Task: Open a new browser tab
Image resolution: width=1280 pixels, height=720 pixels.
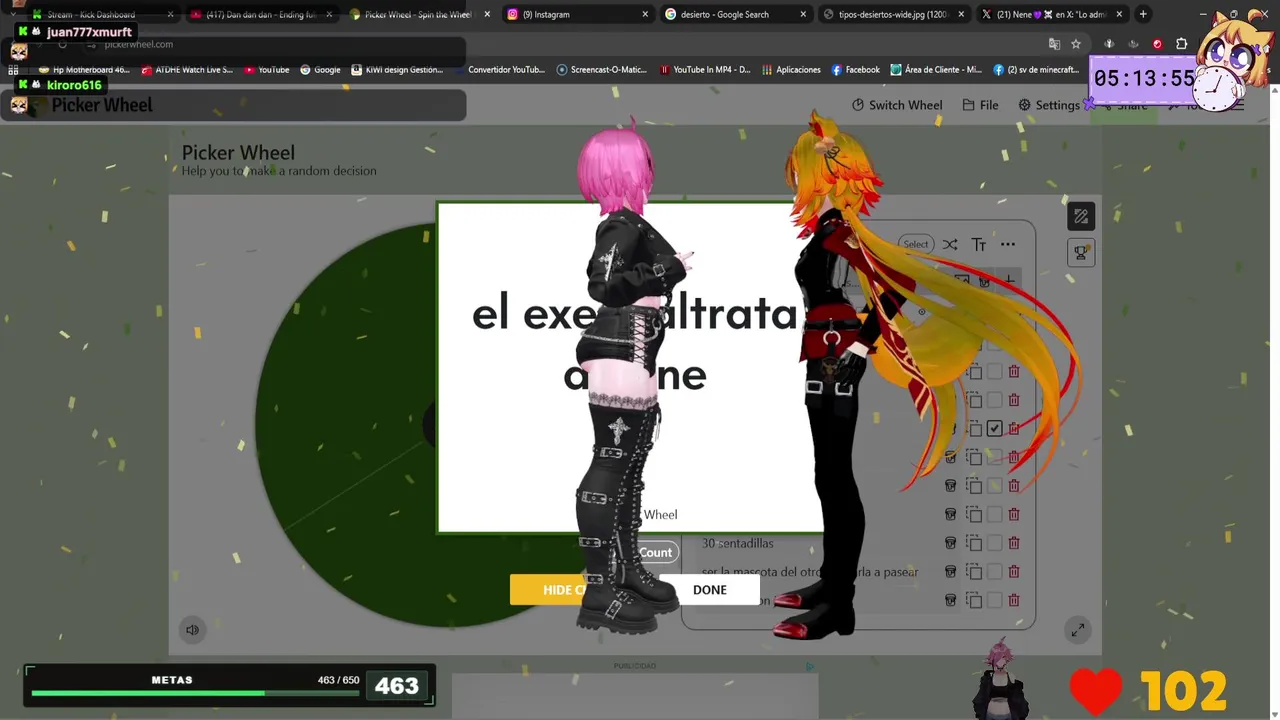Action: pyautogui.click(x=1143, y=14)
